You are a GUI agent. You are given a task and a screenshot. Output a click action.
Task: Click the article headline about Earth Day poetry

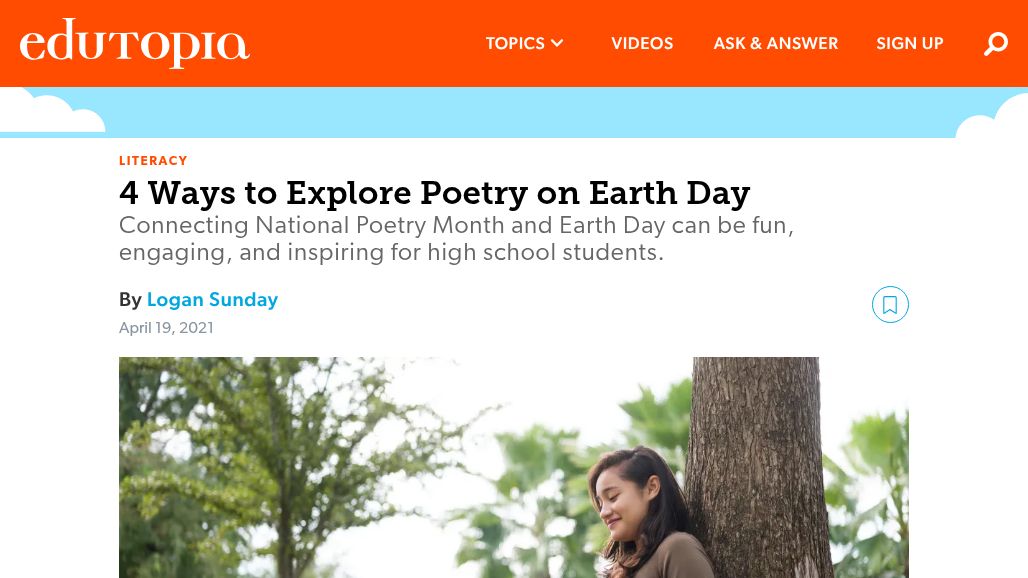coord(434,192)
